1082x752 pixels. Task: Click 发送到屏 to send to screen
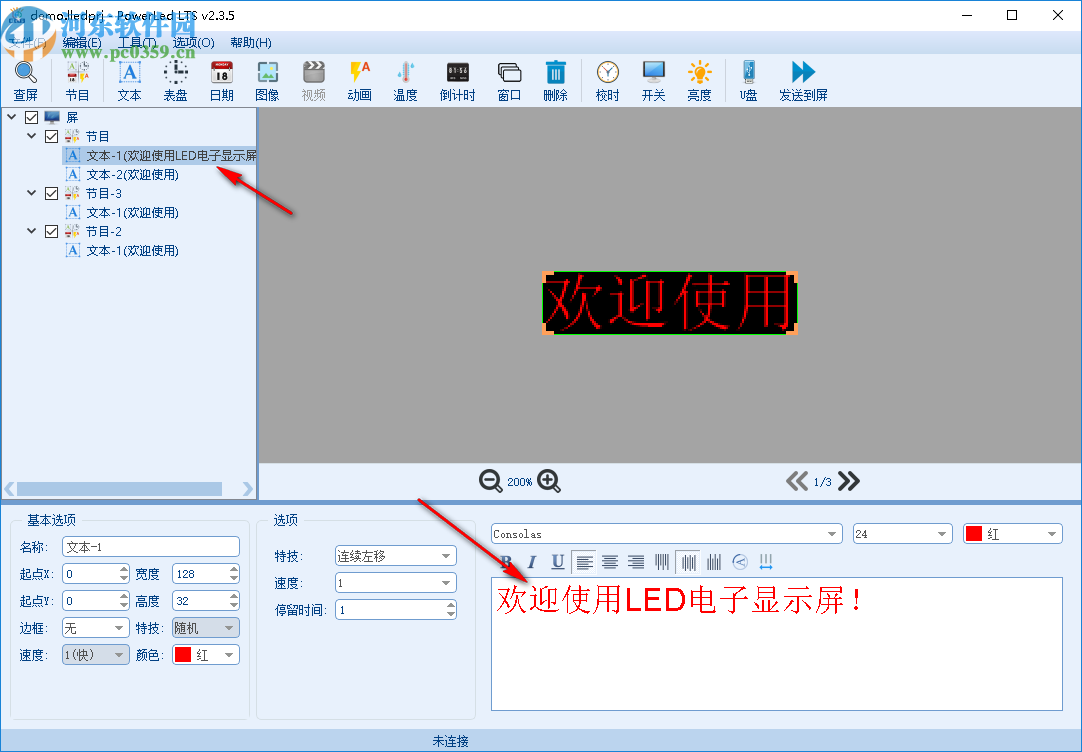(x=801, y=79)
